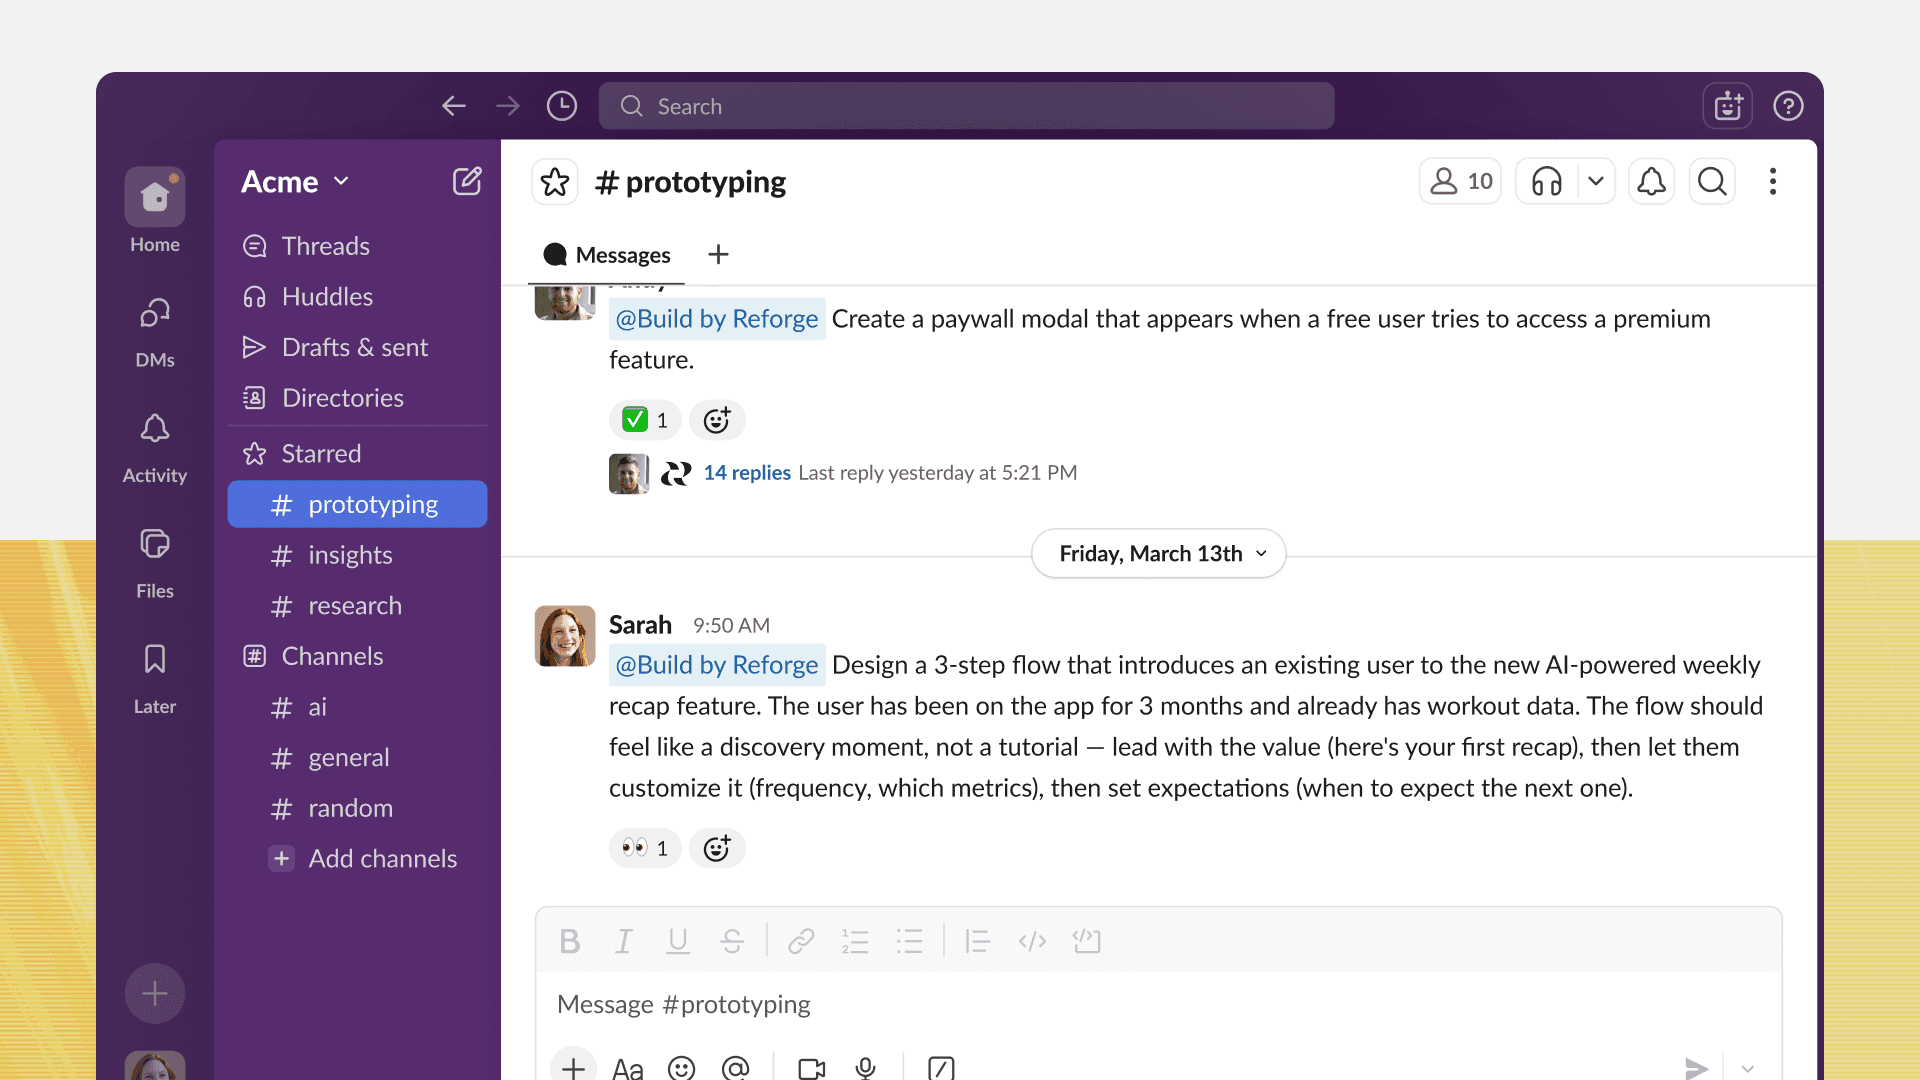This screenshot has width=1920, height=1080.
Task: Insert a code block in message
Action: tap(1086, 941)
